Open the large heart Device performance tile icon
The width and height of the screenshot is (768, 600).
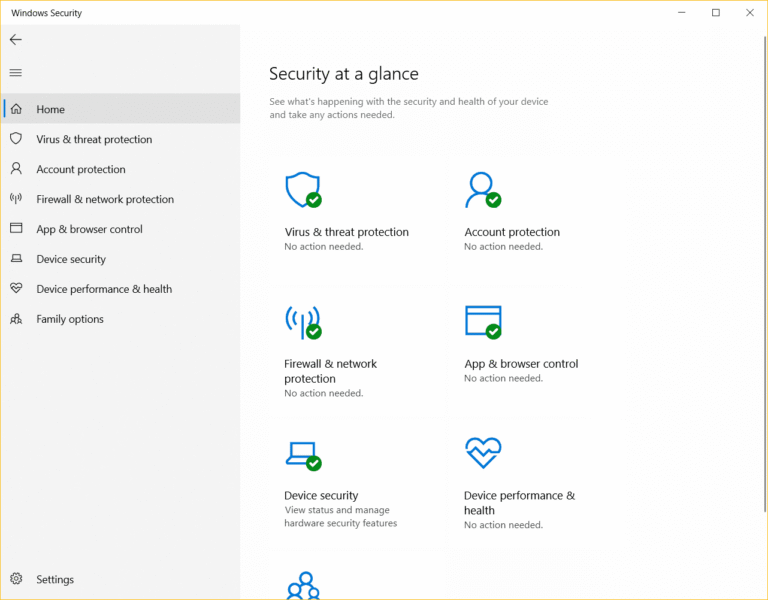point(483,453)
